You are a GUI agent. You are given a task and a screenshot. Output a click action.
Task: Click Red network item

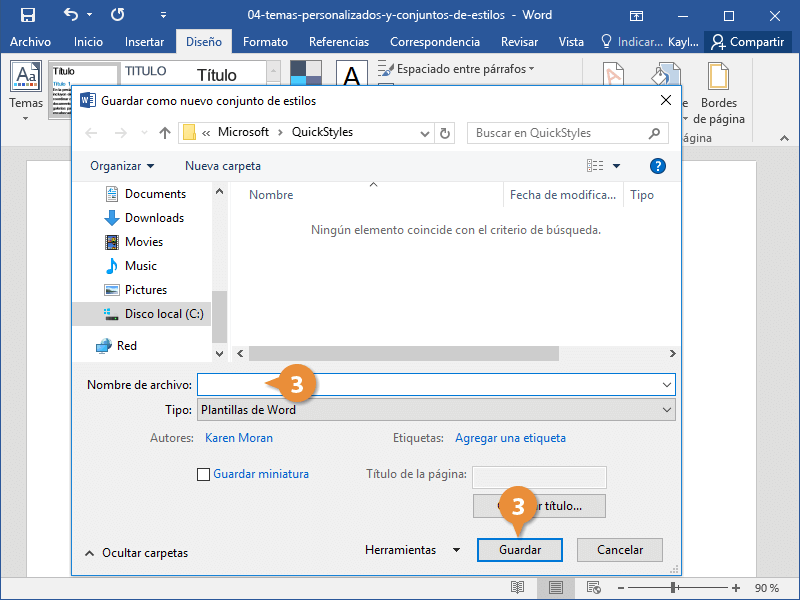[116, 346]
